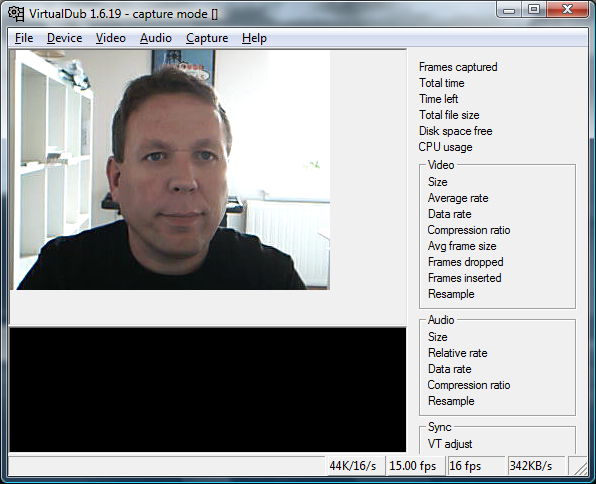Click the webcam video preview
Image resolution: width=596 pixels, height=484 pixels.
(170, 170)
